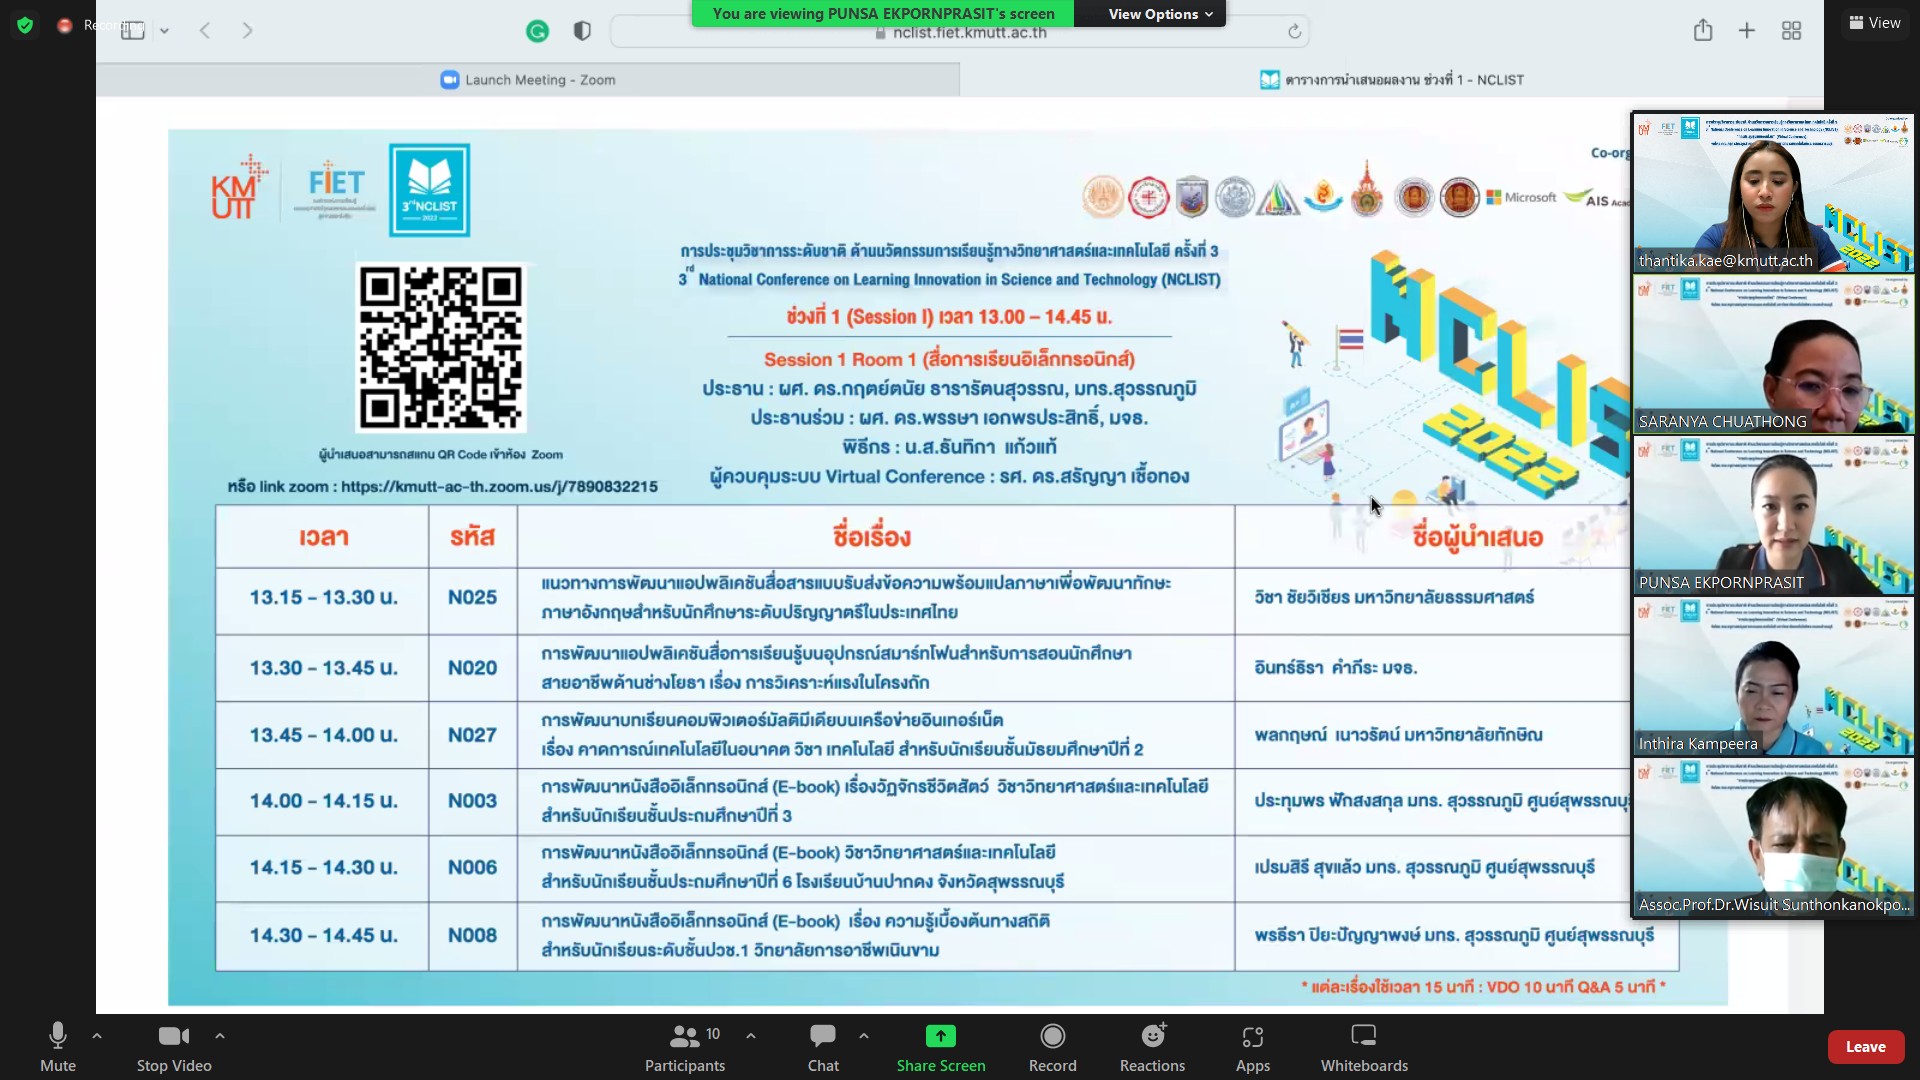The image size is (1920, 1080).
Task: Open the View Options dropdown
Action: 1160,14
